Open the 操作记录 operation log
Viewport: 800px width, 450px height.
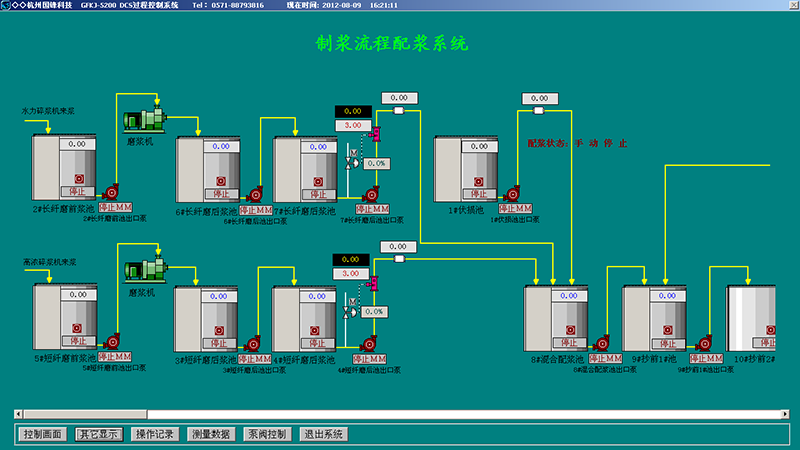pos(154,434)
